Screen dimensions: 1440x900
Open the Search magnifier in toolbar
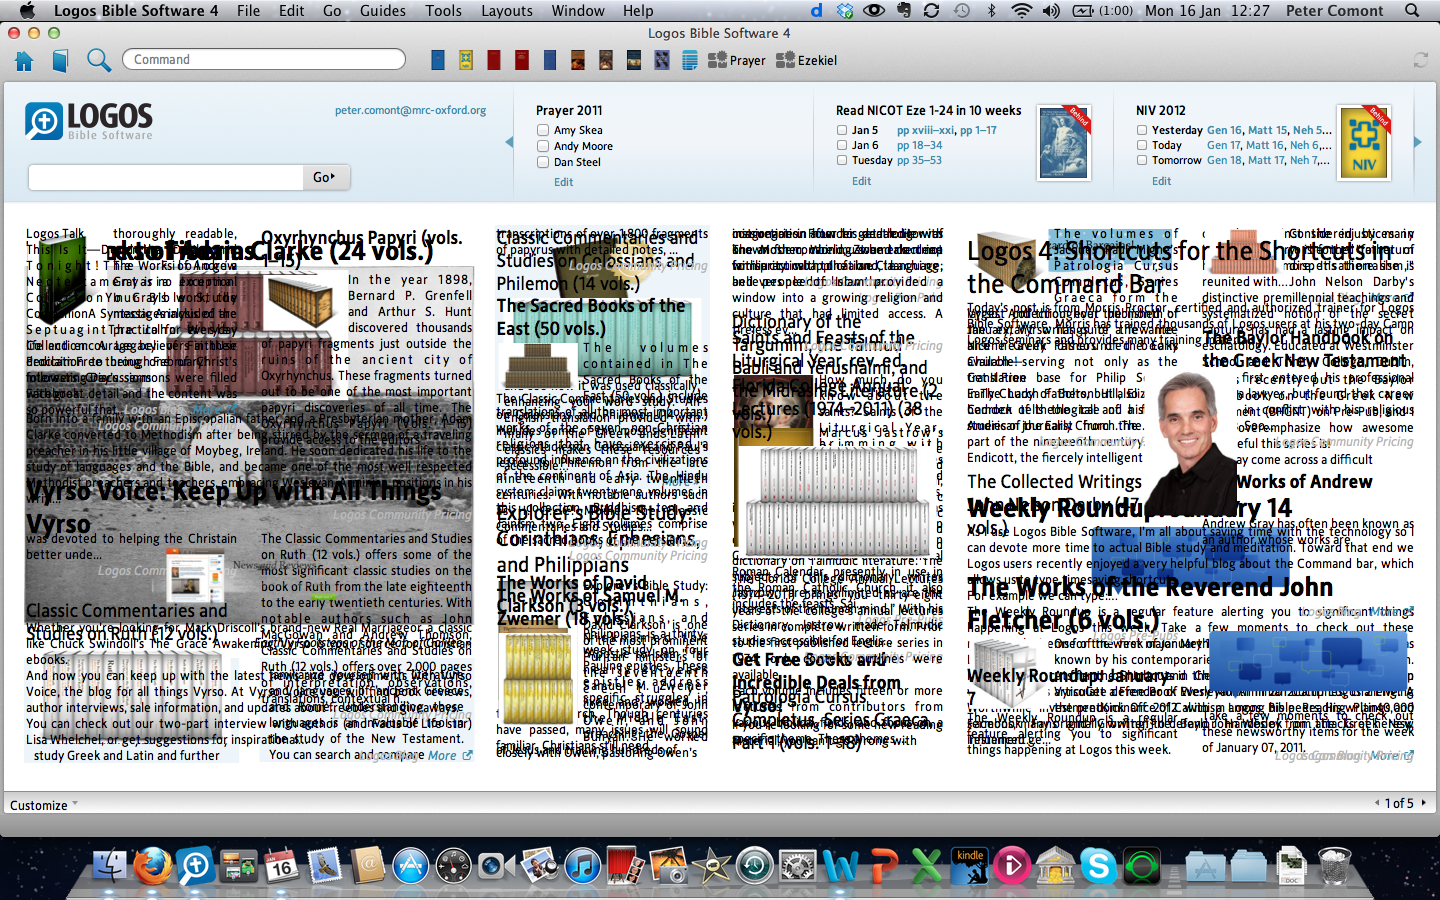[x=98, y=61]
